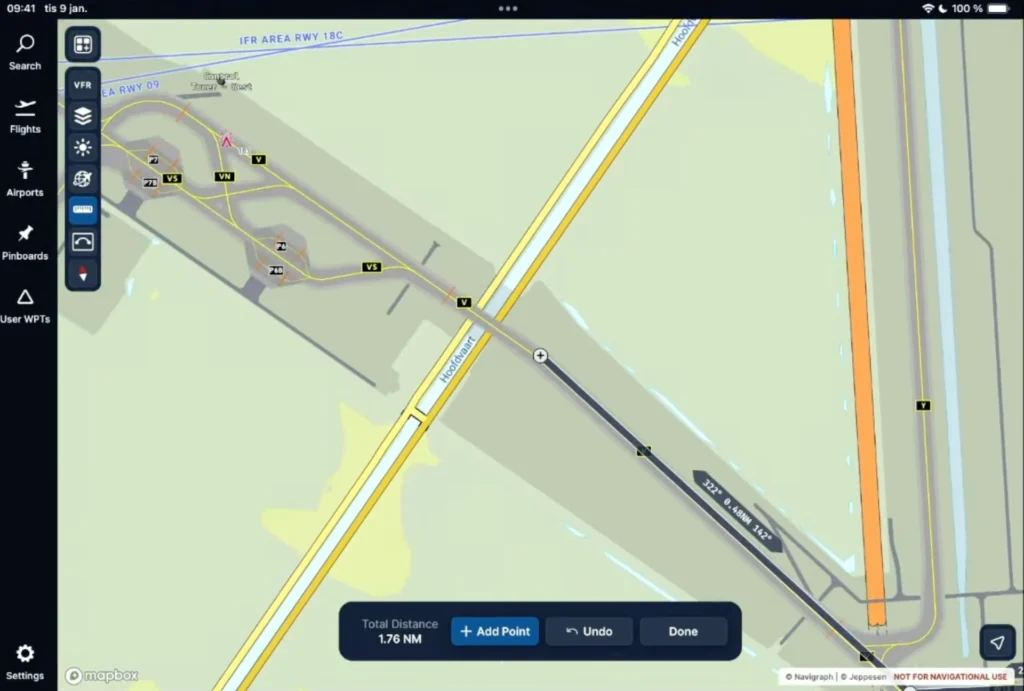Screen dimensions: 1024x691
Task: Center map using the location arrow
Action: pos(997,642)
